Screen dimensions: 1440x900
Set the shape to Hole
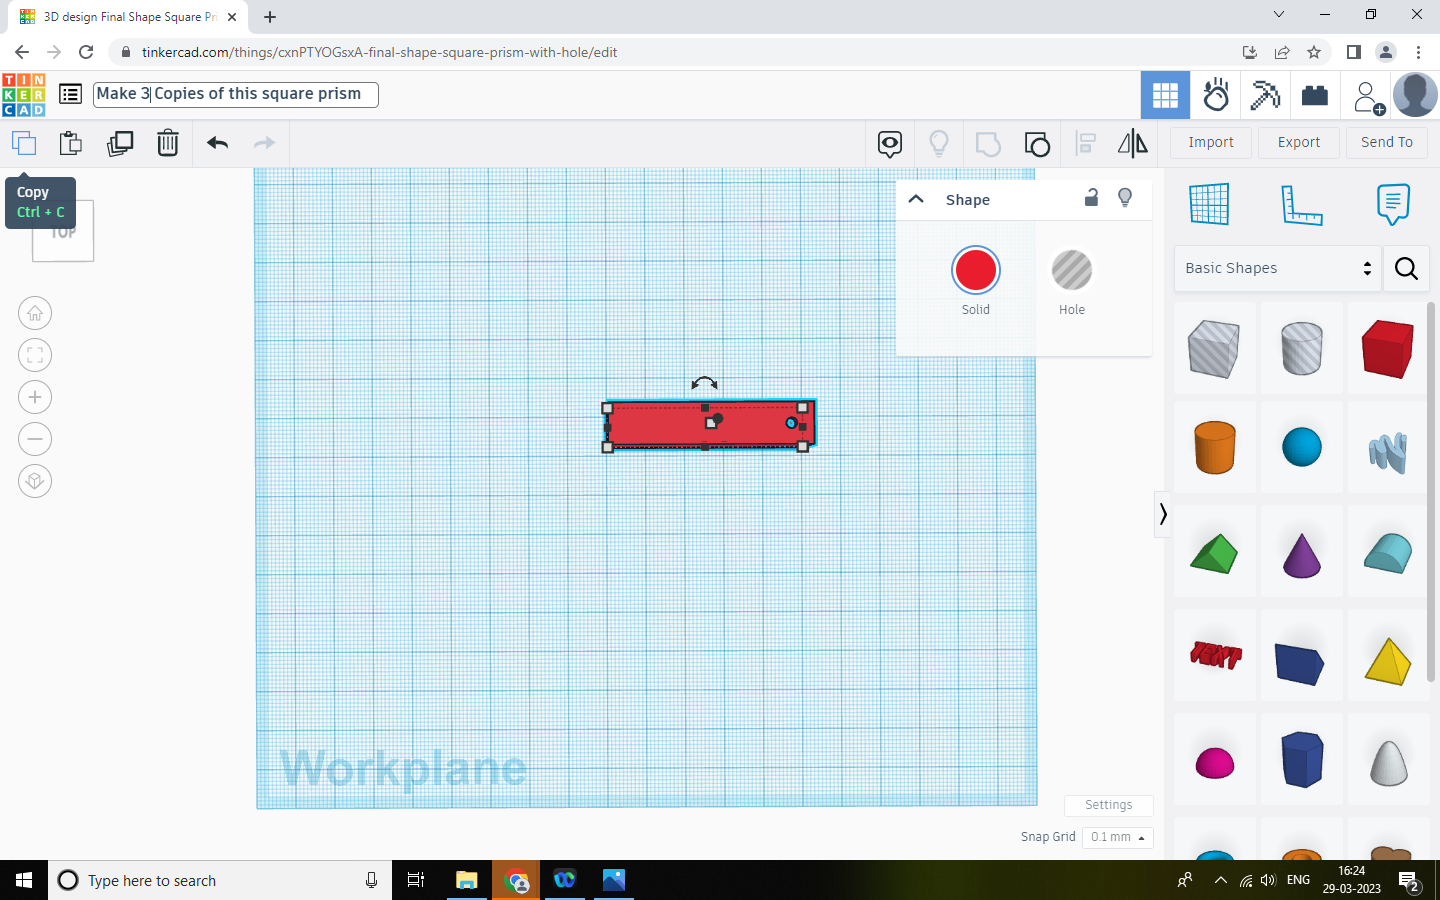1071,270
